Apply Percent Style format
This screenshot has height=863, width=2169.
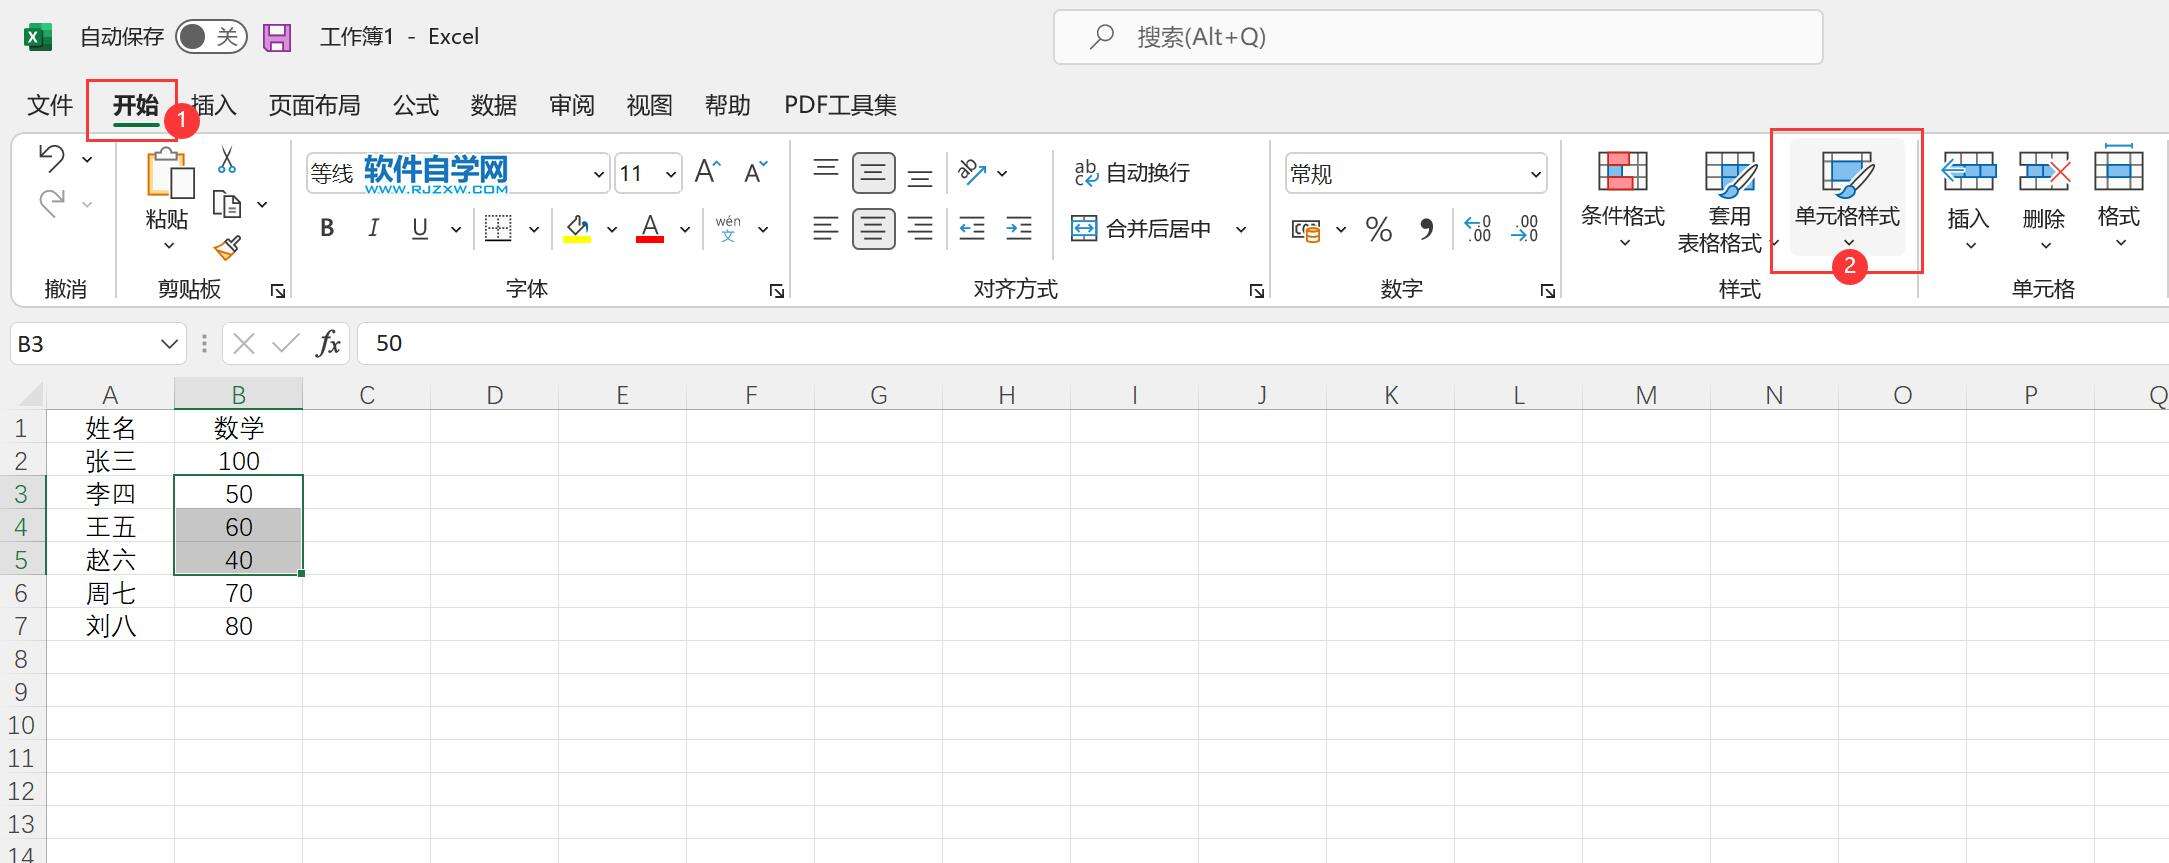point(1379,230)
